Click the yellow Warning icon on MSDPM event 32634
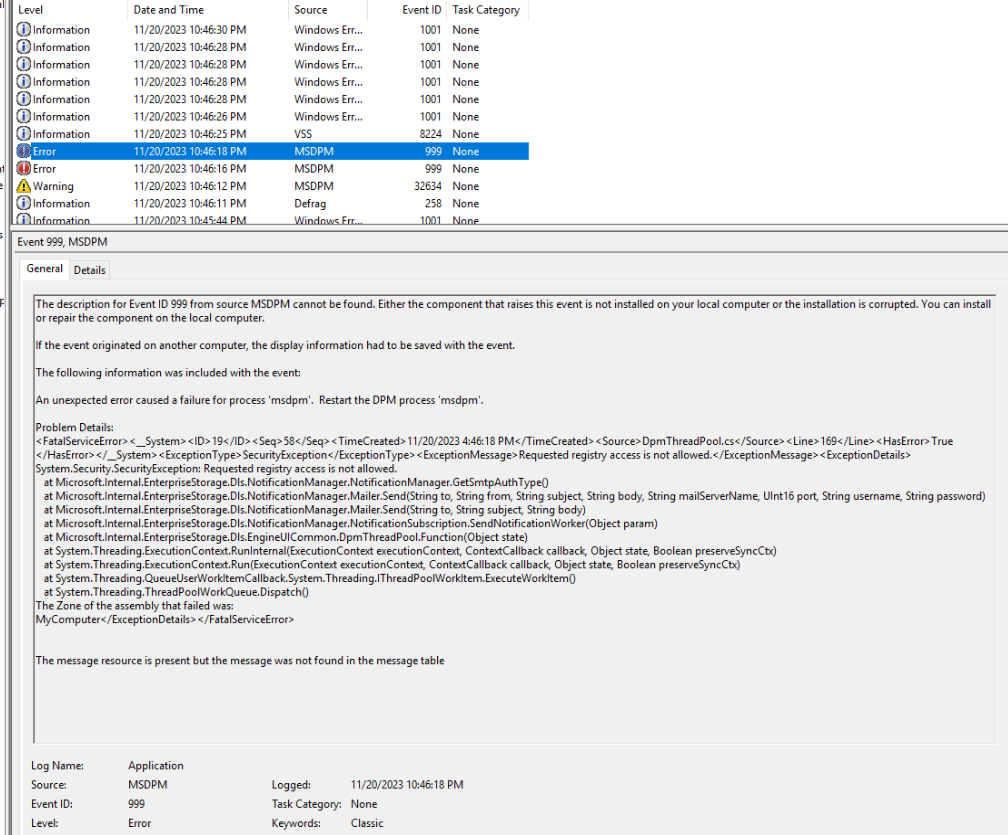The image size is (1008, 835). (x=22, y=186)
